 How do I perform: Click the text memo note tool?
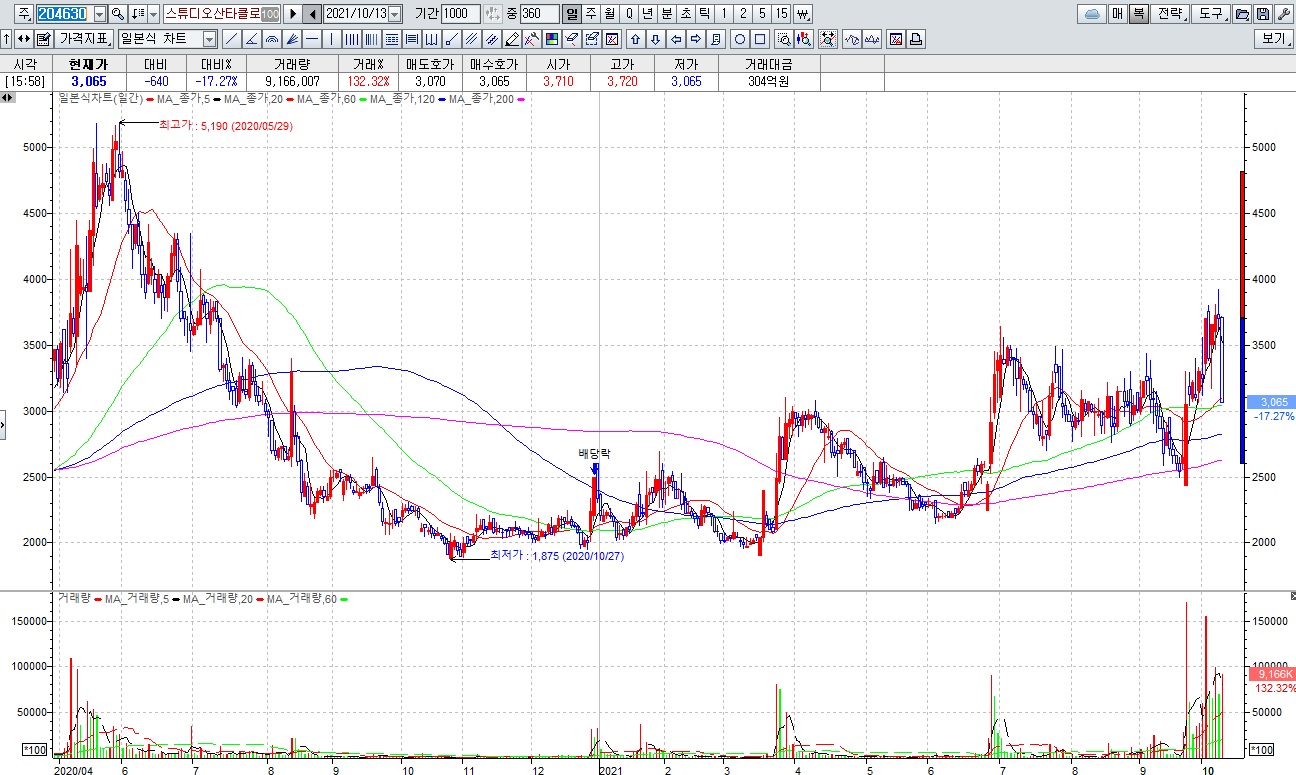pyautogui.click(x=716, y=39)
